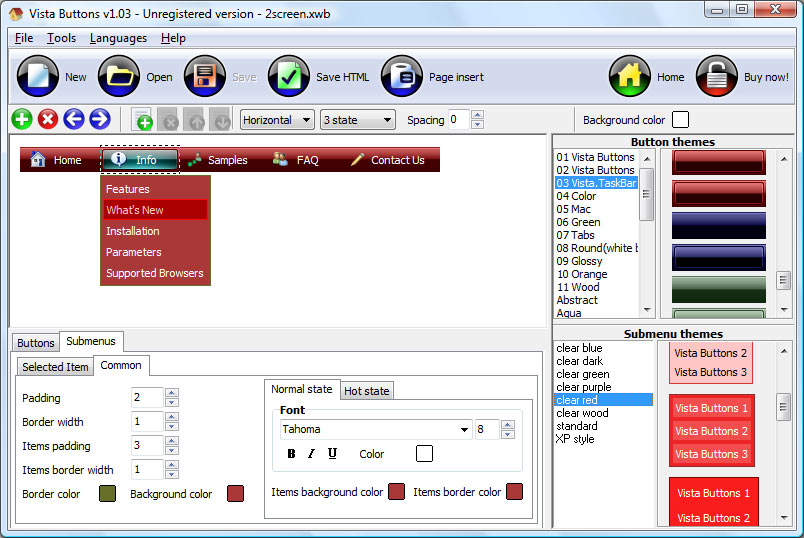Increase the font size value
Image resolution: width=804 pixels, height=538 pixels.
pos(508,425)
